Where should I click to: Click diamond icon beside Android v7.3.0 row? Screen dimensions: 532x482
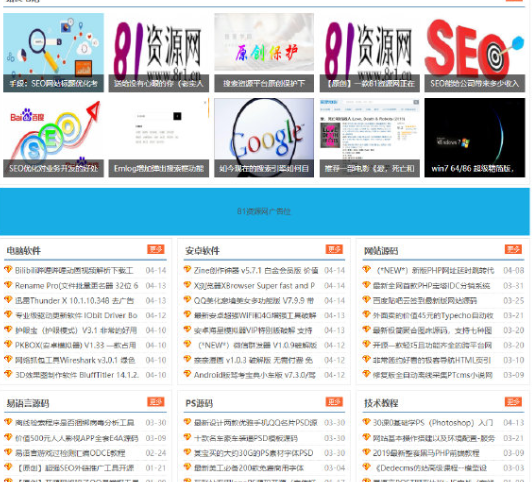tap(187, 374)
